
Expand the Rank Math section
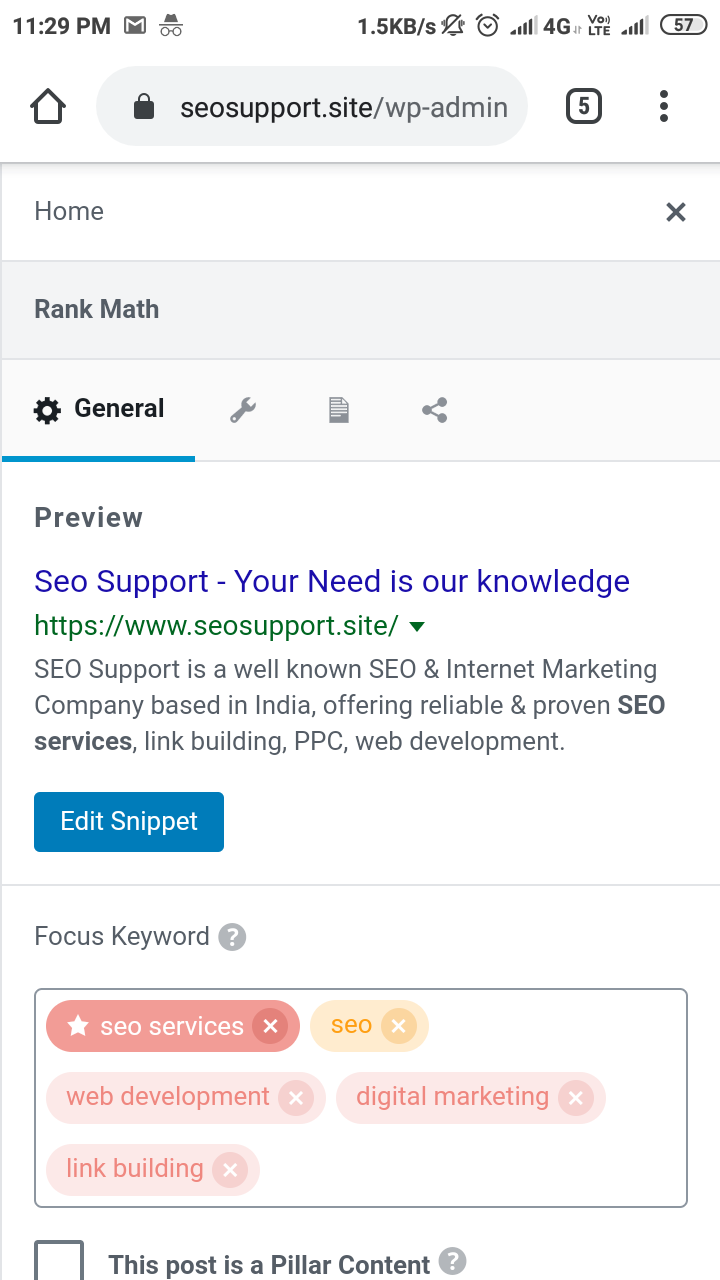97,309
